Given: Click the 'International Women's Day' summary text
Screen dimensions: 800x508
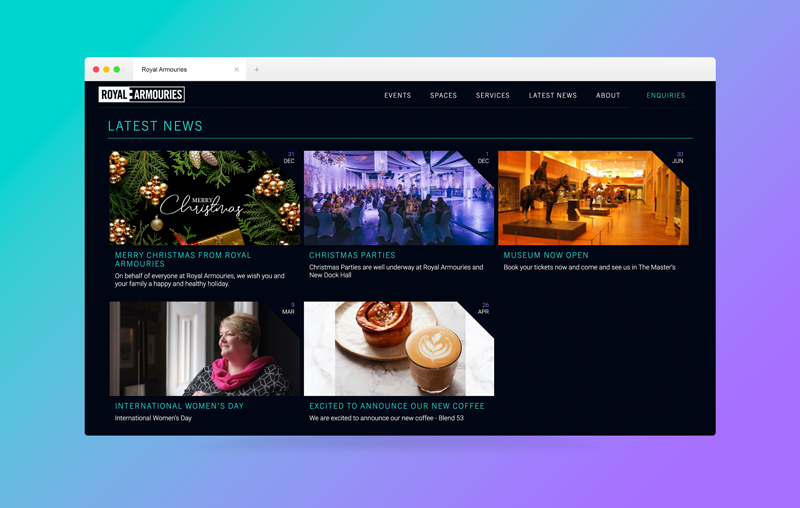Looking at the screenshot, I should tap(153, 418).
